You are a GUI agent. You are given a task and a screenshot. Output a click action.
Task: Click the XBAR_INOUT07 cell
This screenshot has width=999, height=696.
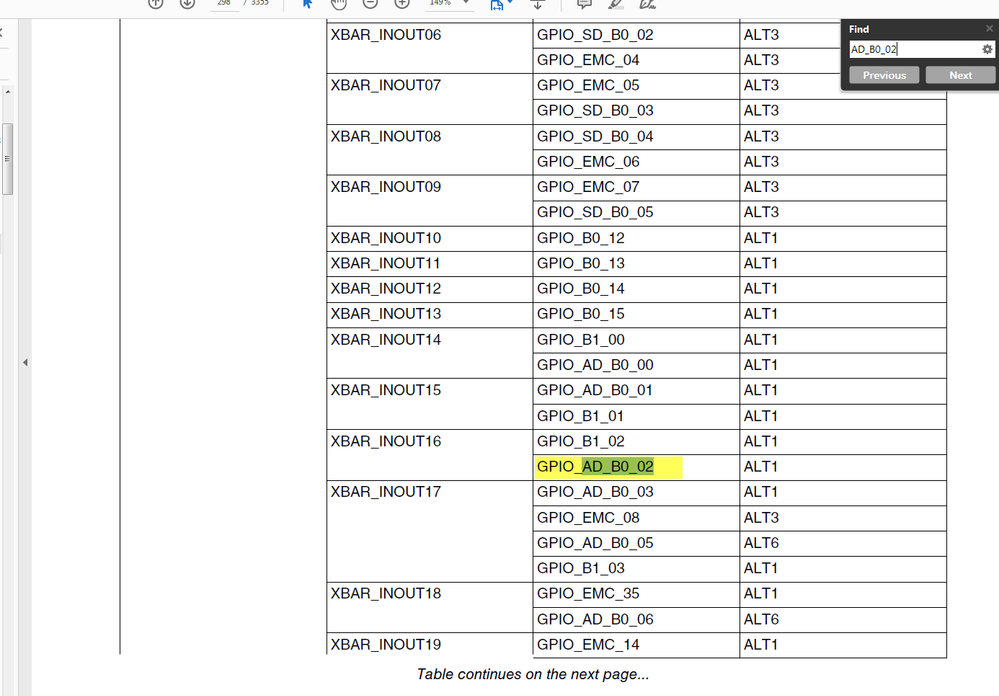(x=430, y=99)
